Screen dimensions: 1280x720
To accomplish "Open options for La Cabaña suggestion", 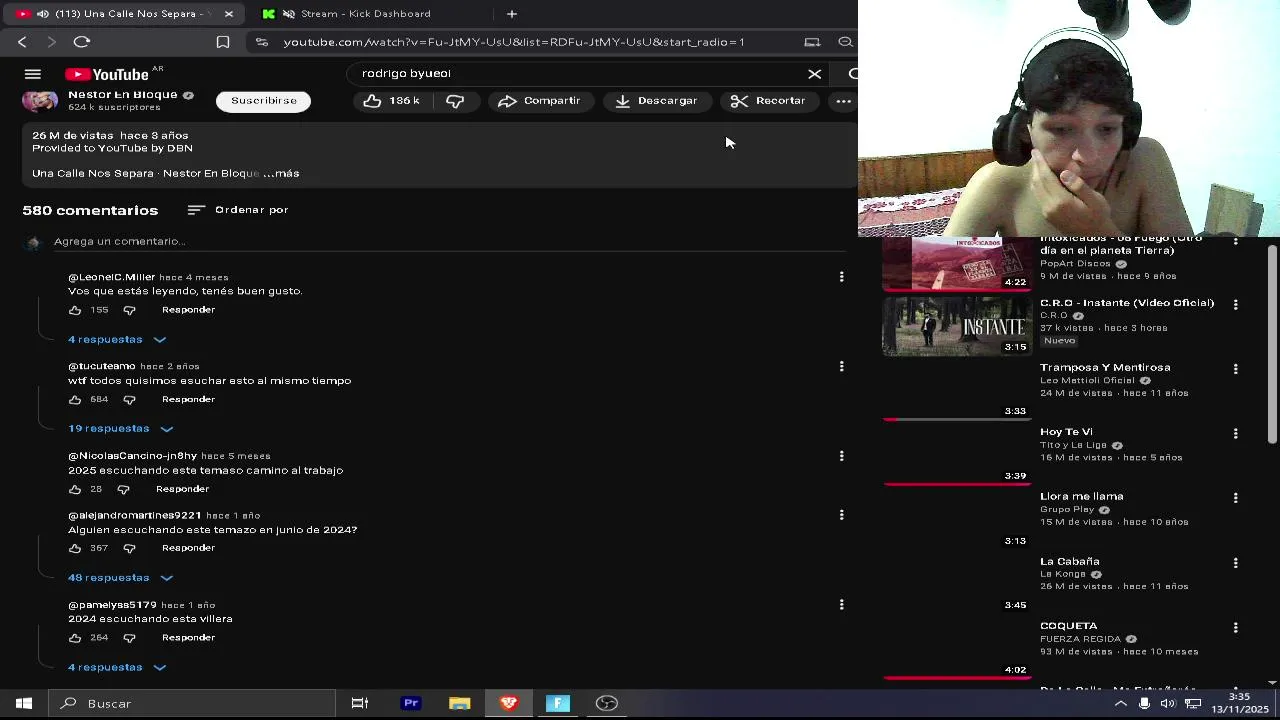I will point(1235,563).
